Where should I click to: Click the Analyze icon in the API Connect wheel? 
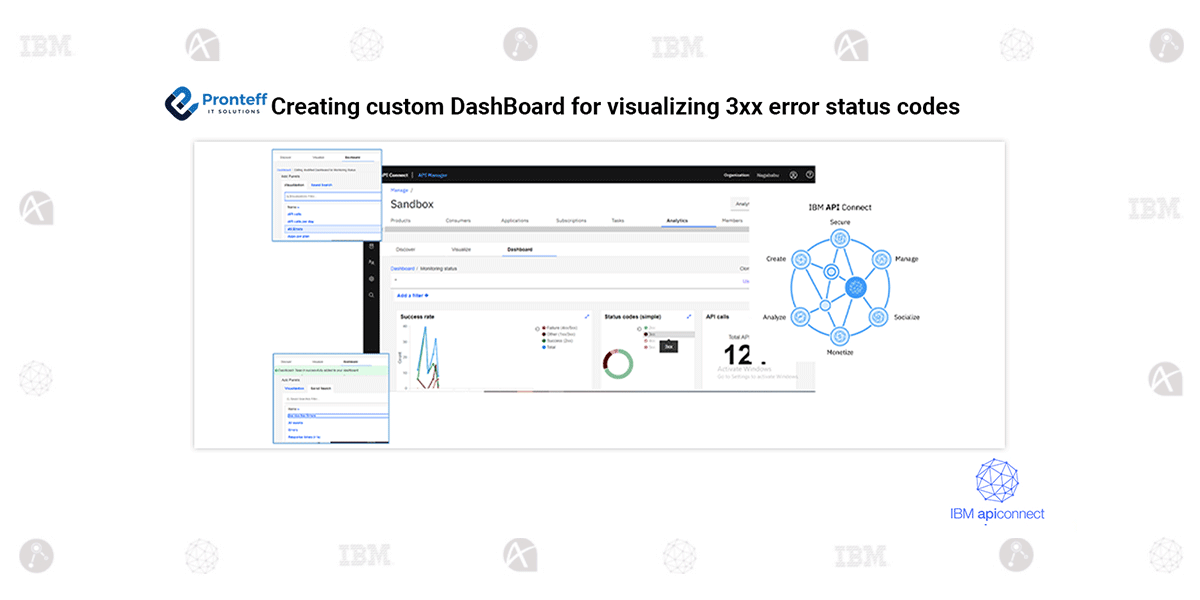pos(800,317)
